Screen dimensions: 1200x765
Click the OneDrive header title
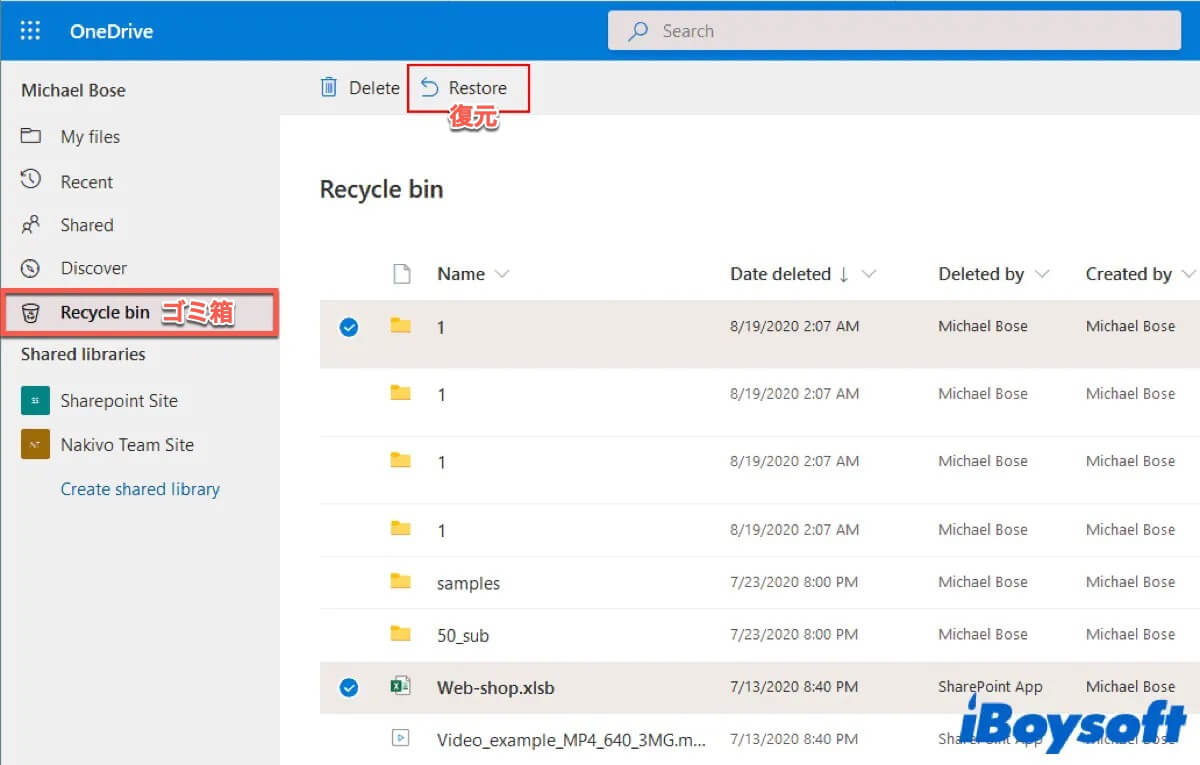[111, 31]
